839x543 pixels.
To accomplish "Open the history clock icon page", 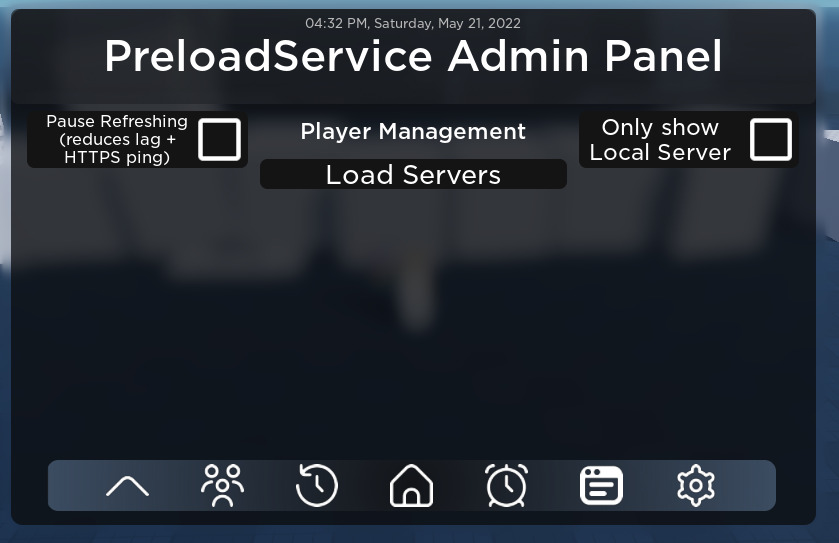I will [x=317, y=486].
